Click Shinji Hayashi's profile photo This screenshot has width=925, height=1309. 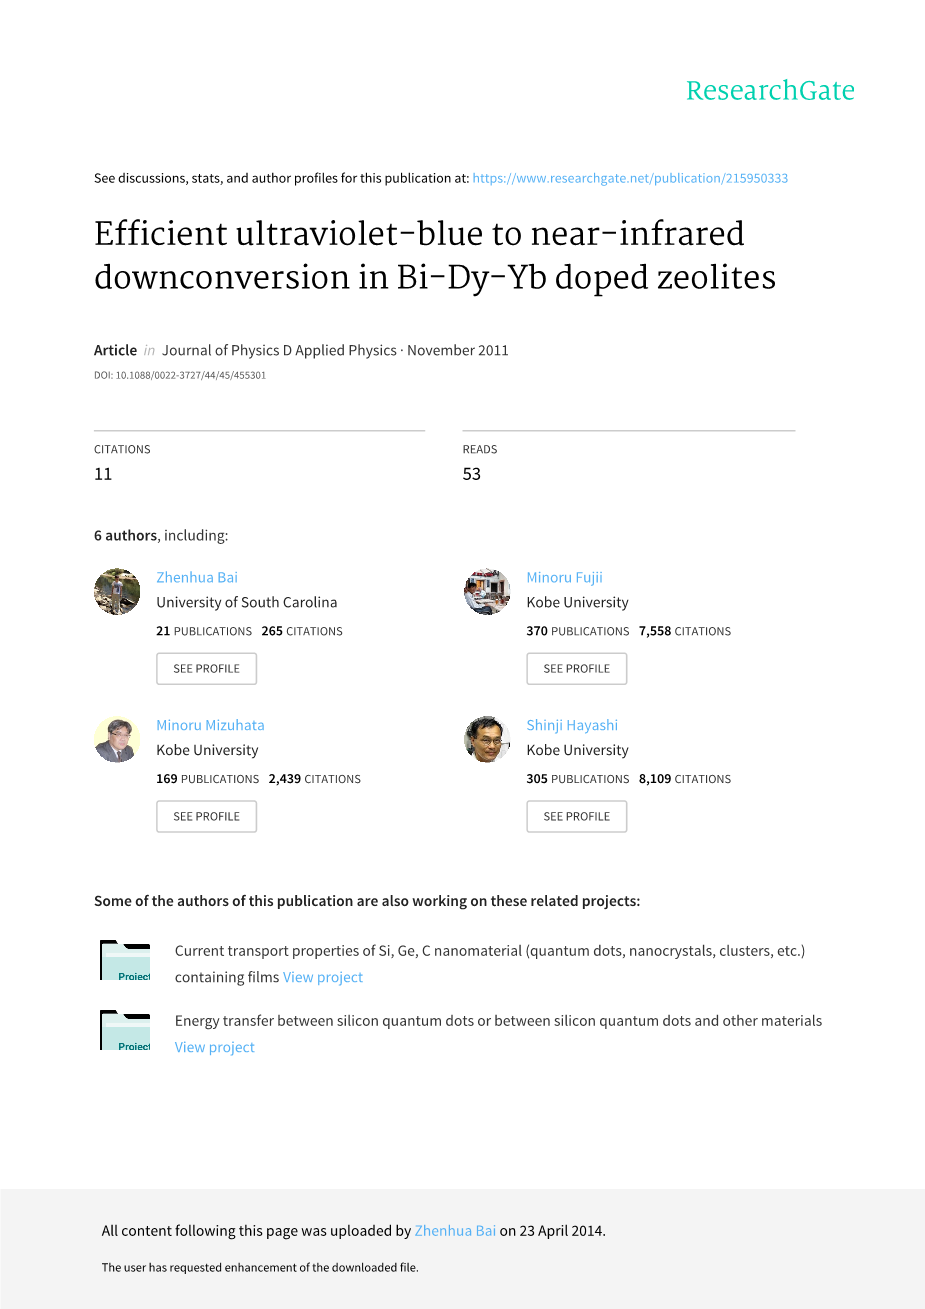coord(487,740)
